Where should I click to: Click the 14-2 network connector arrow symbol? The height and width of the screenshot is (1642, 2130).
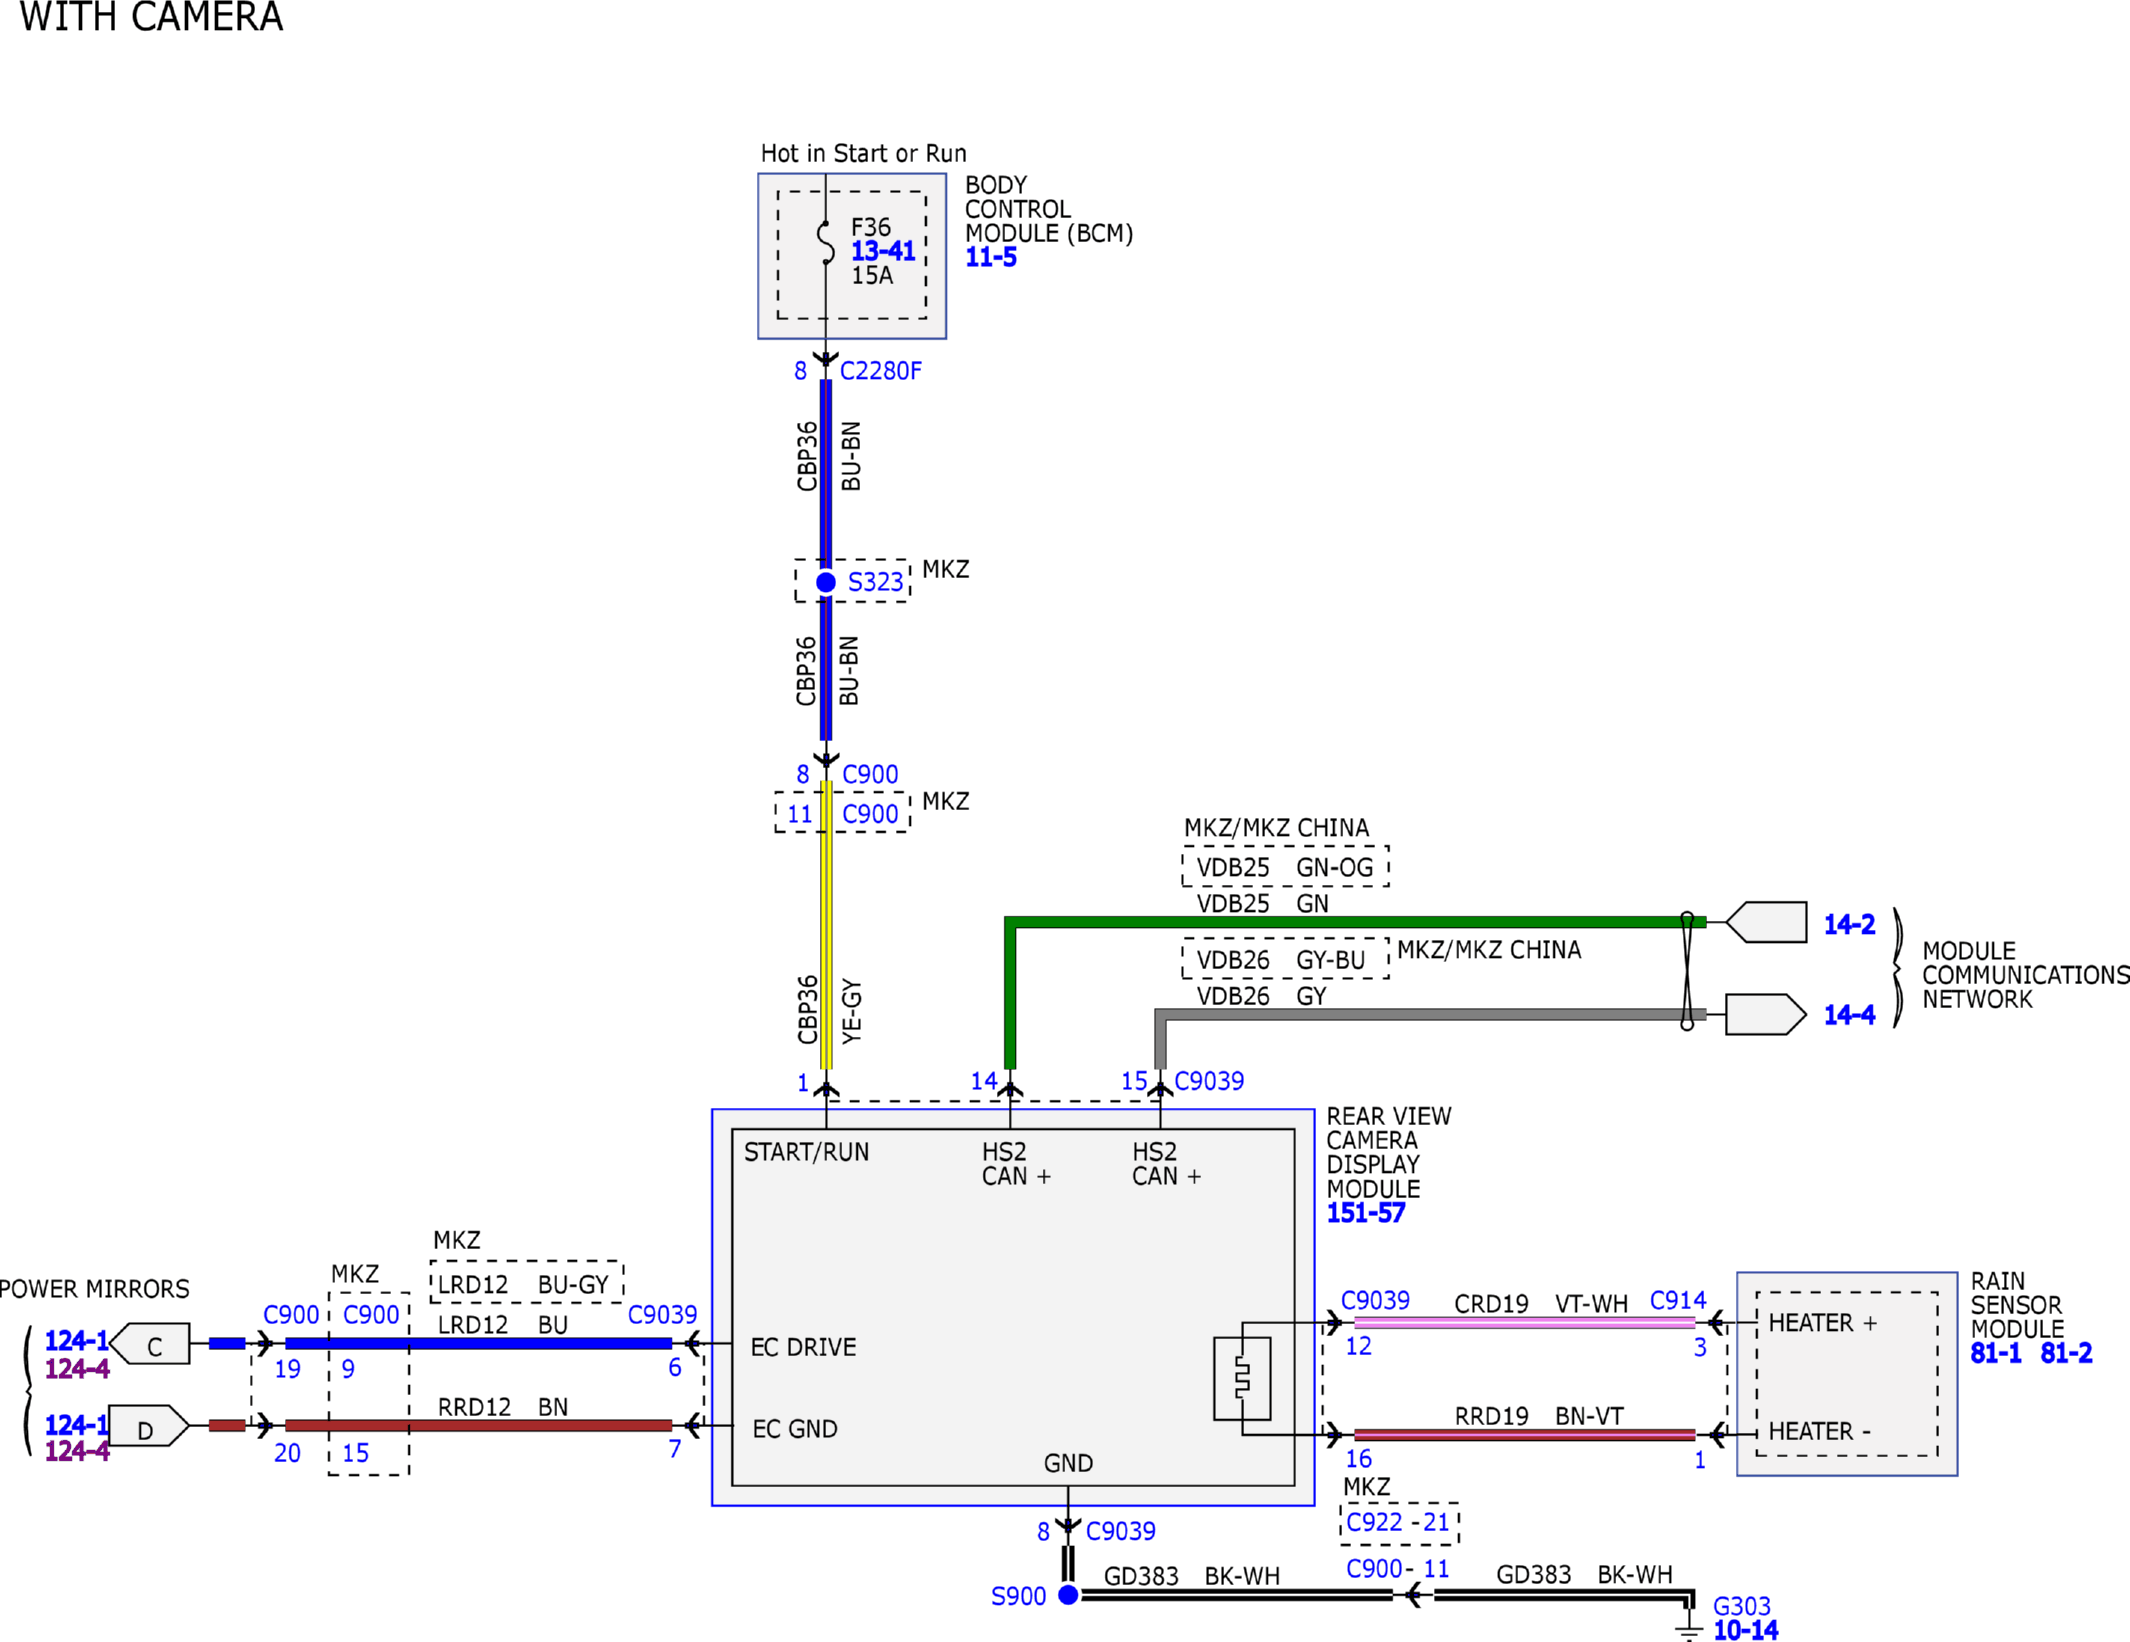[x=1766, y=922]
